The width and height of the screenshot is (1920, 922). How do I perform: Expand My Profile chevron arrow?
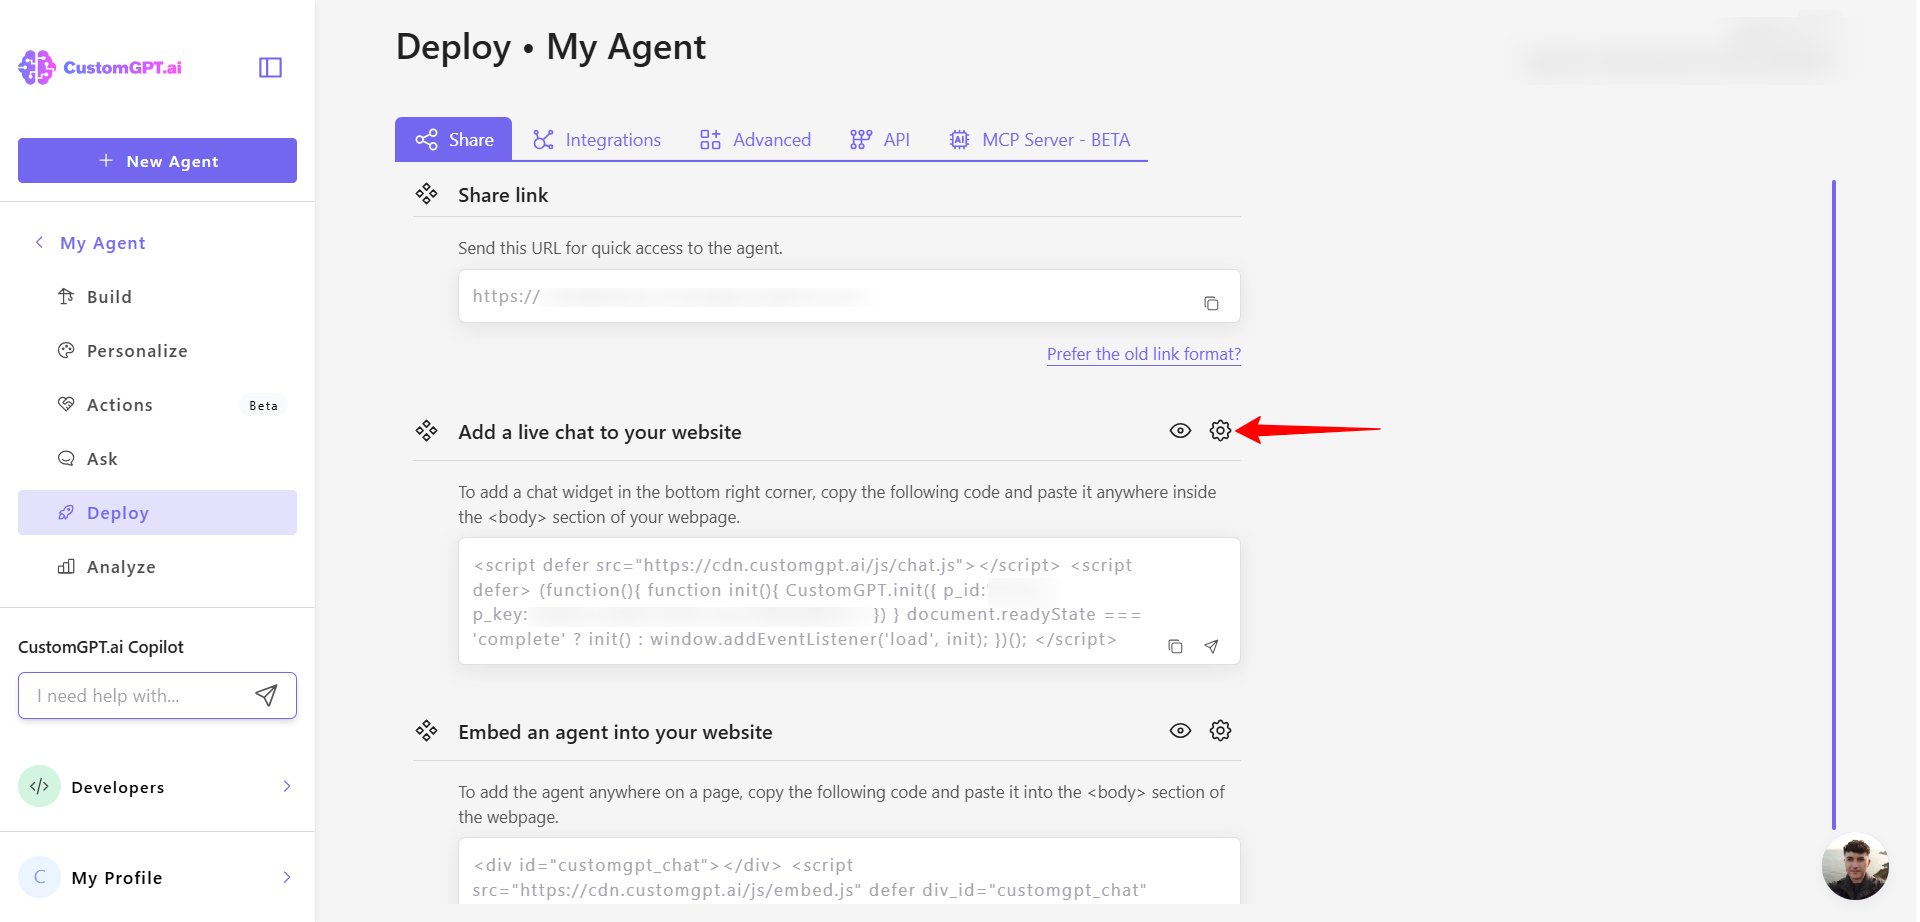[287, 877]
